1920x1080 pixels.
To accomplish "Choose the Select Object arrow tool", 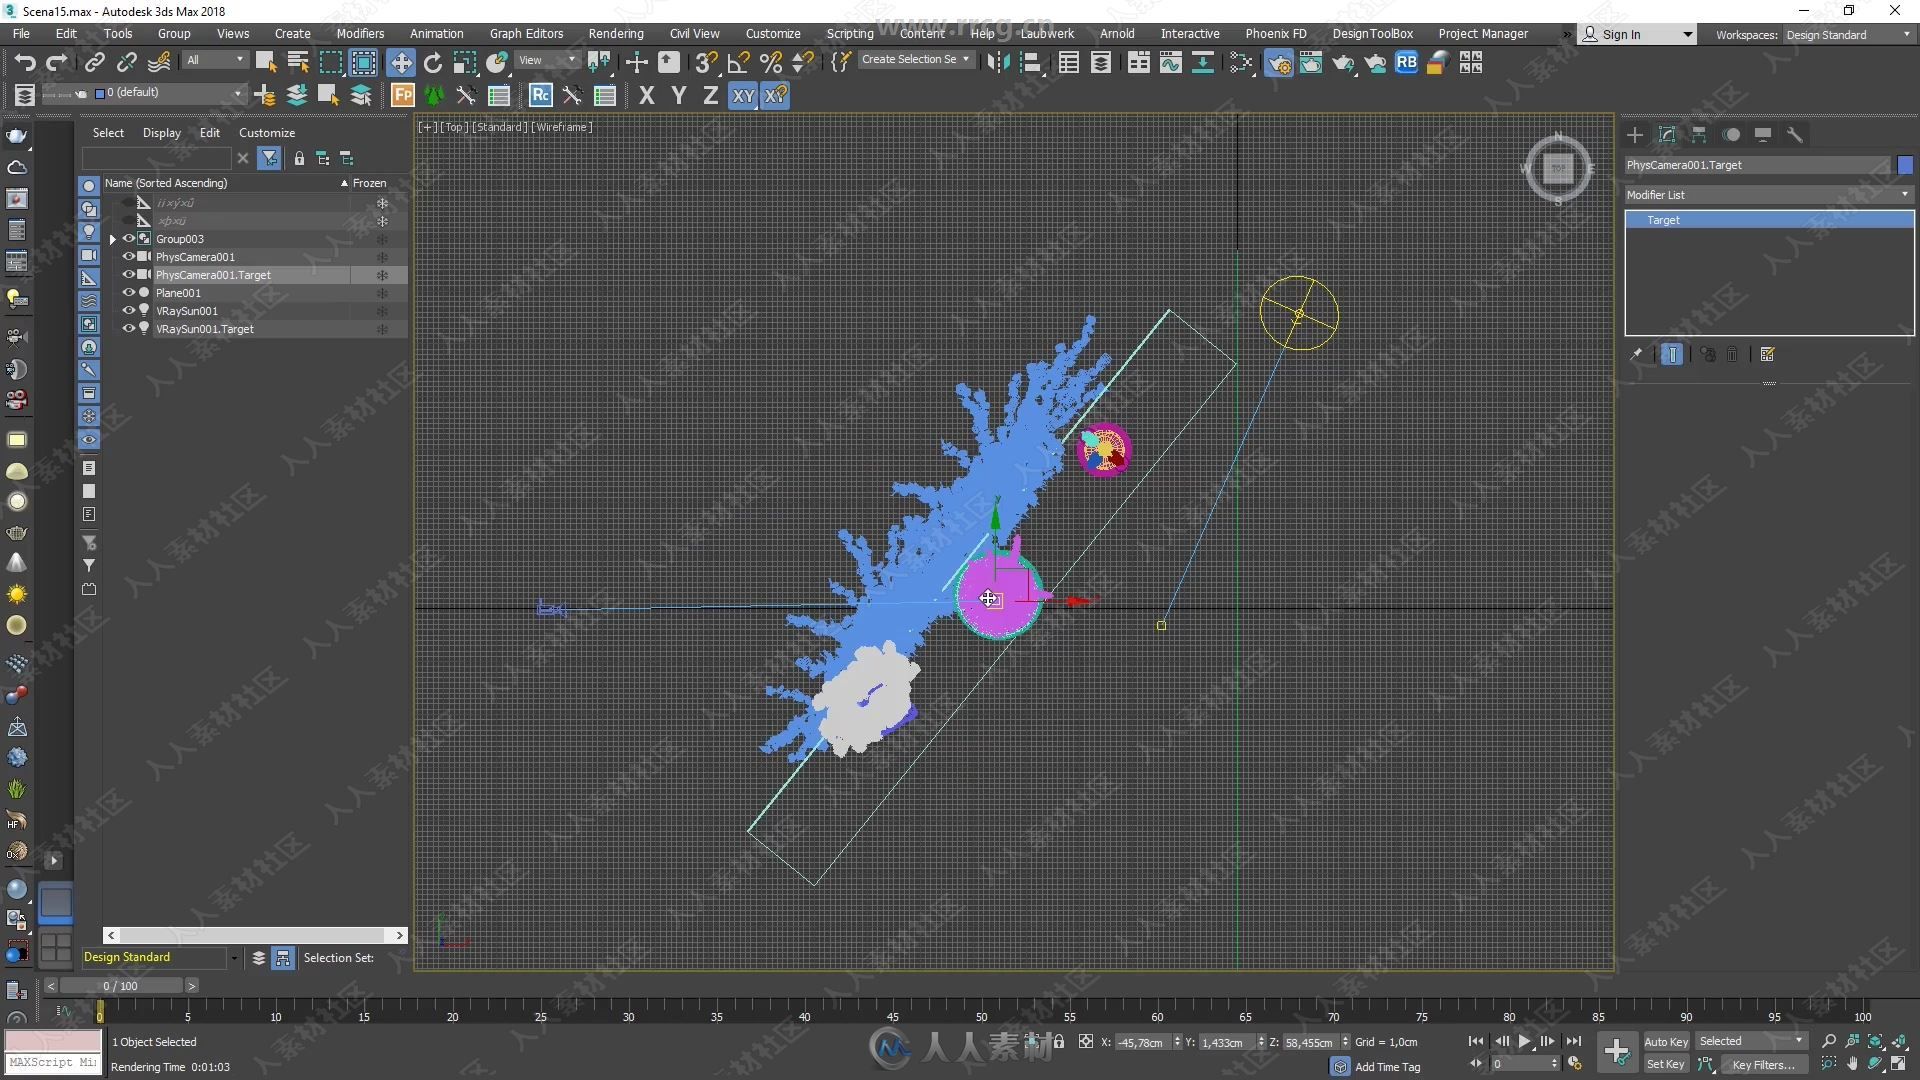I will coord(265,62).
